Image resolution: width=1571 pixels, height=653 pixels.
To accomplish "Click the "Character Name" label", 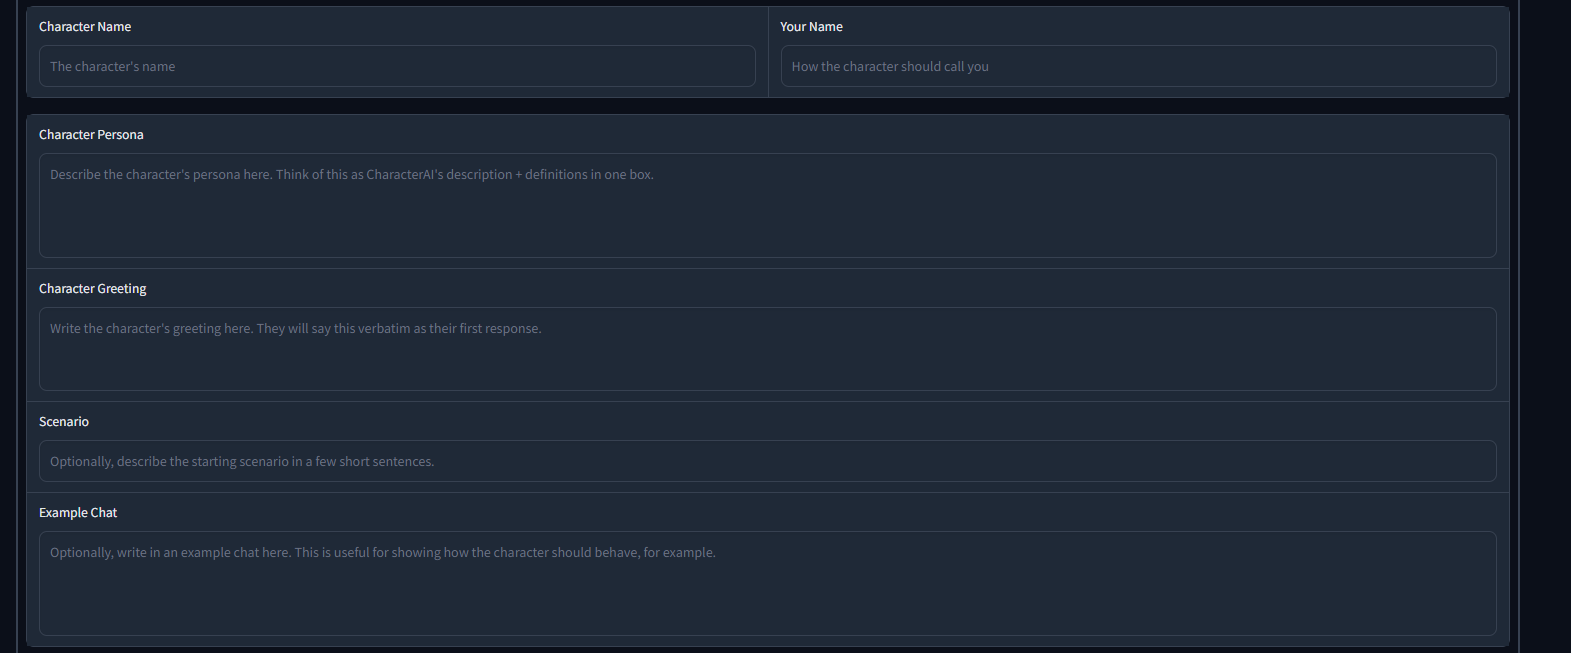I will click(85, 27).
